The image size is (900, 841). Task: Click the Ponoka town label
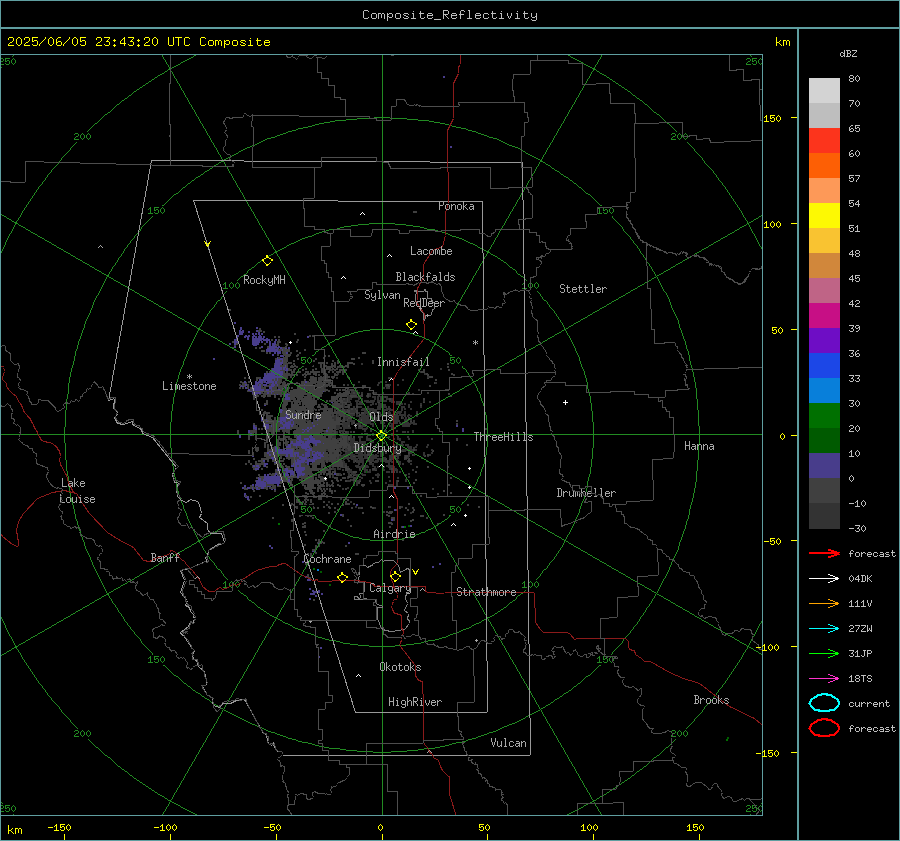(456, 206)
